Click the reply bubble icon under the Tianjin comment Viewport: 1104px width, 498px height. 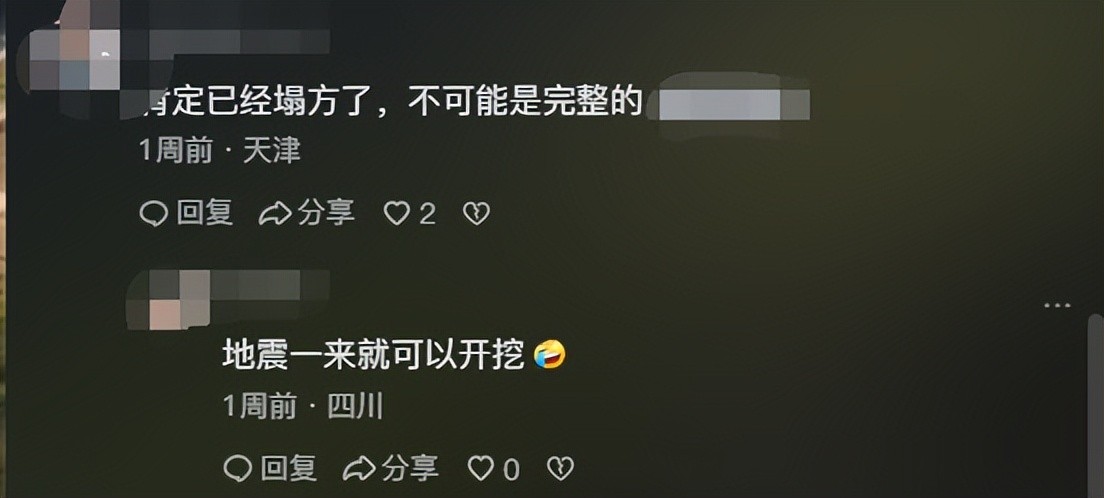[153, 213]
